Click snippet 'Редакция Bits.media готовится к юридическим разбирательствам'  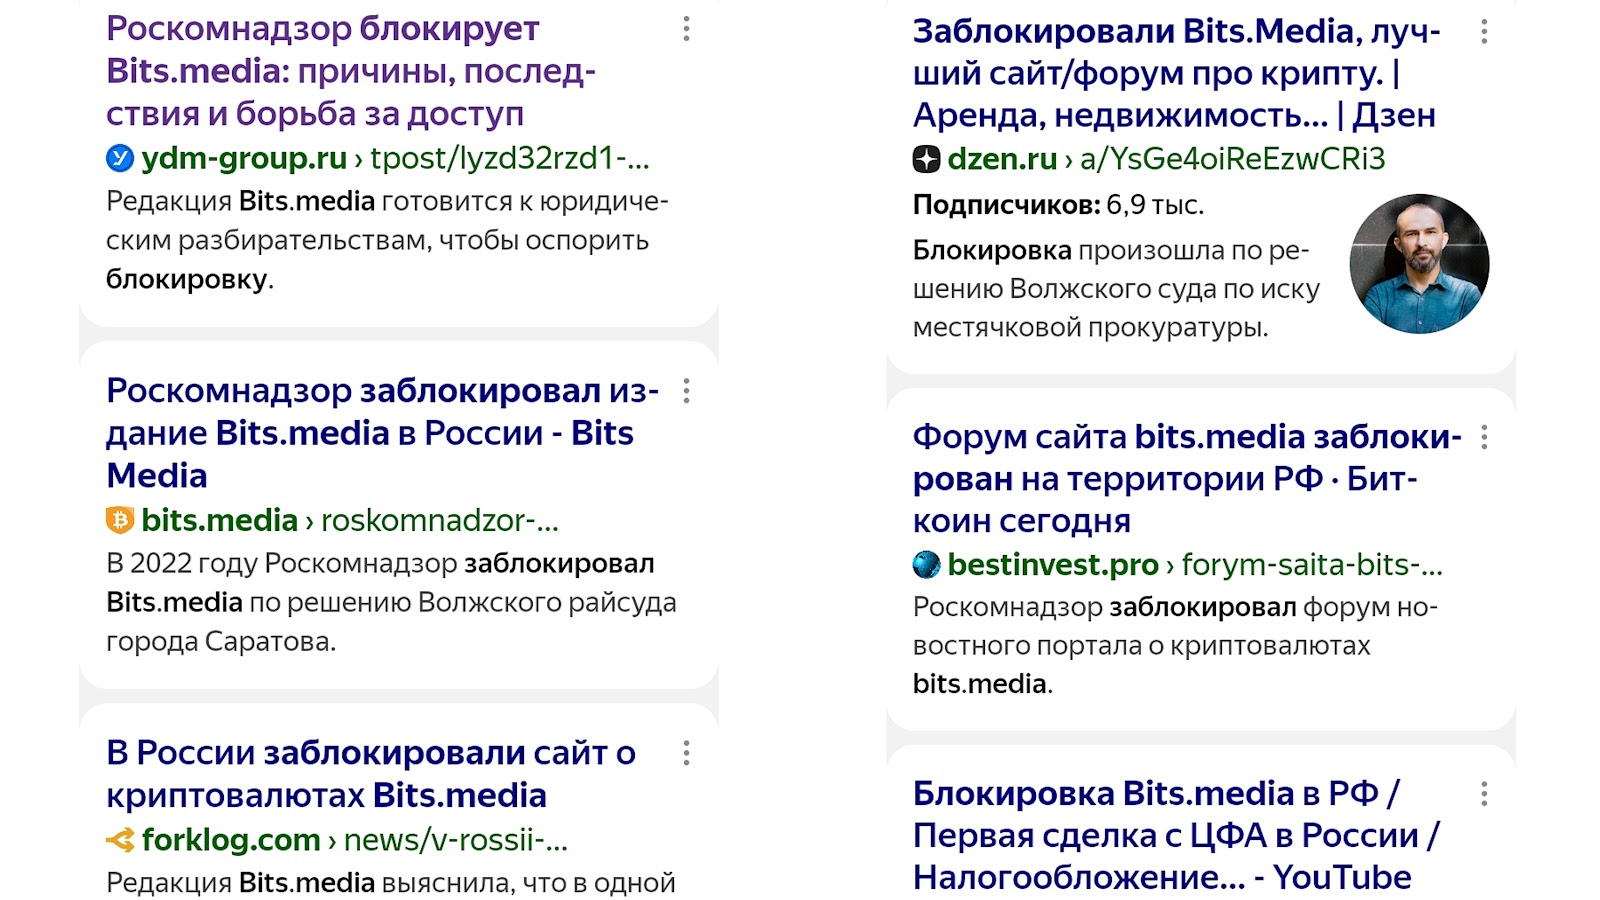coord(388,240)
